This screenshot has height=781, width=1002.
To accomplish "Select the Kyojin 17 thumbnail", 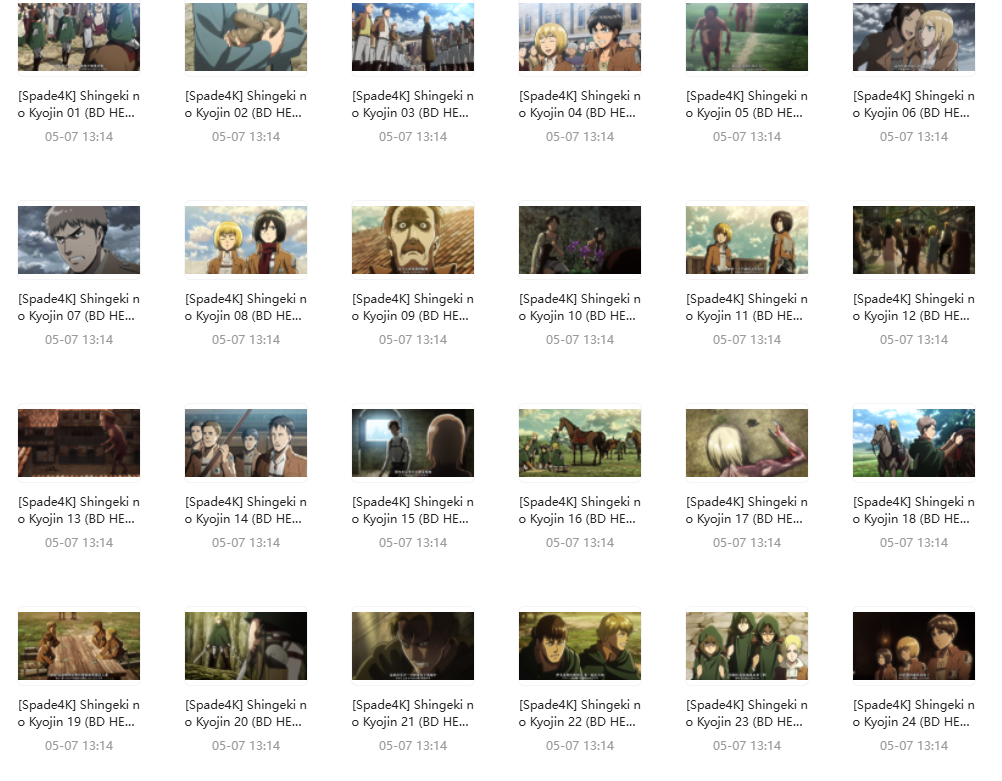I will 747,443.
